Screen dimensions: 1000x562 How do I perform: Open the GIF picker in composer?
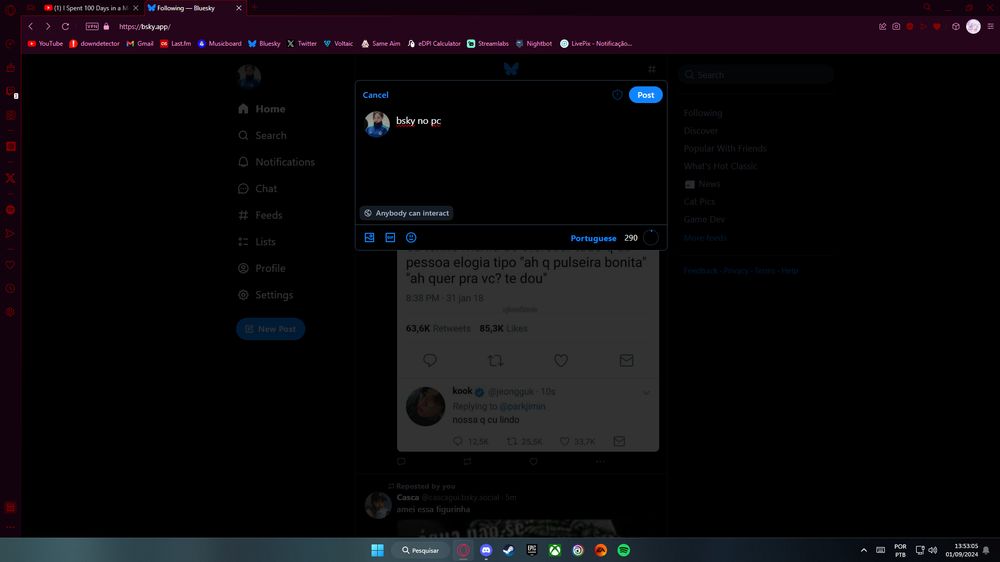tap(390, 237)
